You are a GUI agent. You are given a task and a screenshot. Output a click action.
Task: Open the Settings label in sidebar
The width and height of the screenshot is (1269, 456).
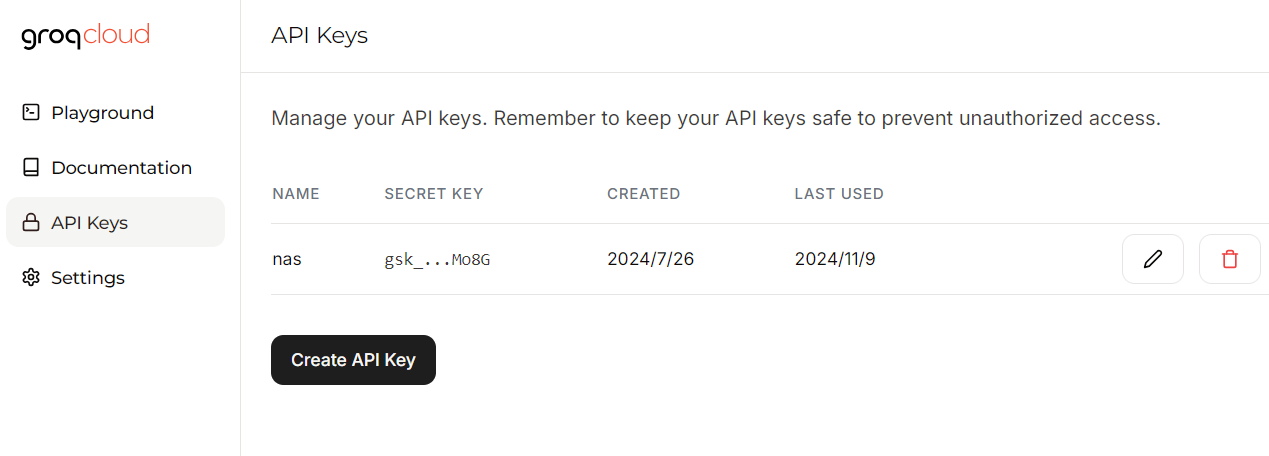tap(88, 278)
